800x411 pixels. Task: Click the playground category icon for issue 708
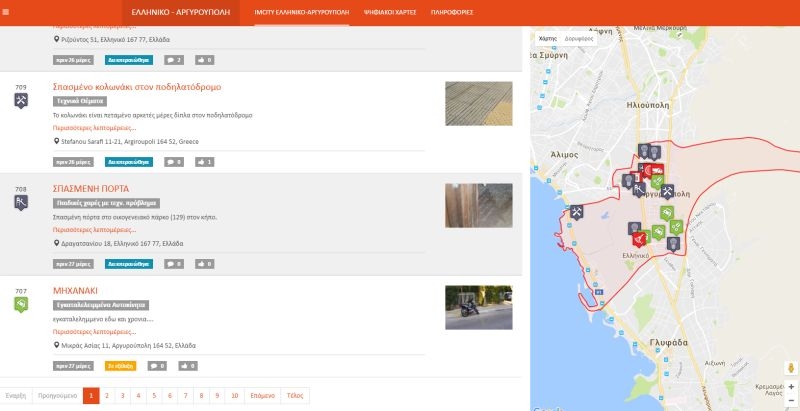point(21,202)
